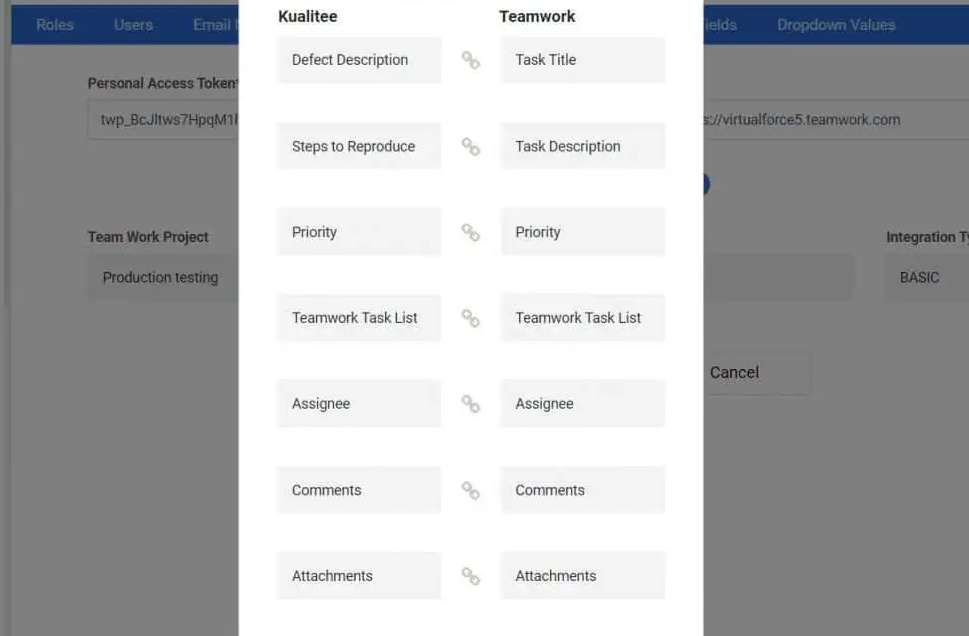Click link icon beside Defect Description
Viewport: 969px width, 636px height.
[x=470, y=60]
